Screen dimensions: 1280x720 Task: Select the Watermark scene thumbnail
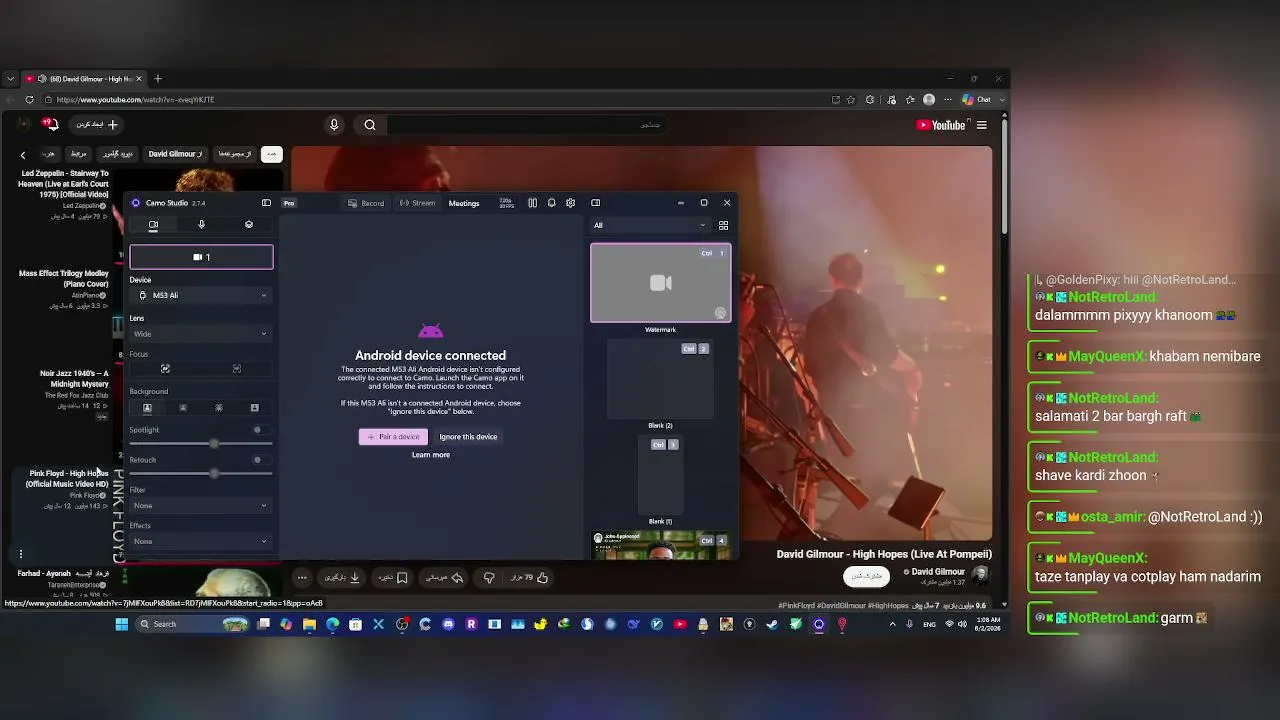pos(661,284)
